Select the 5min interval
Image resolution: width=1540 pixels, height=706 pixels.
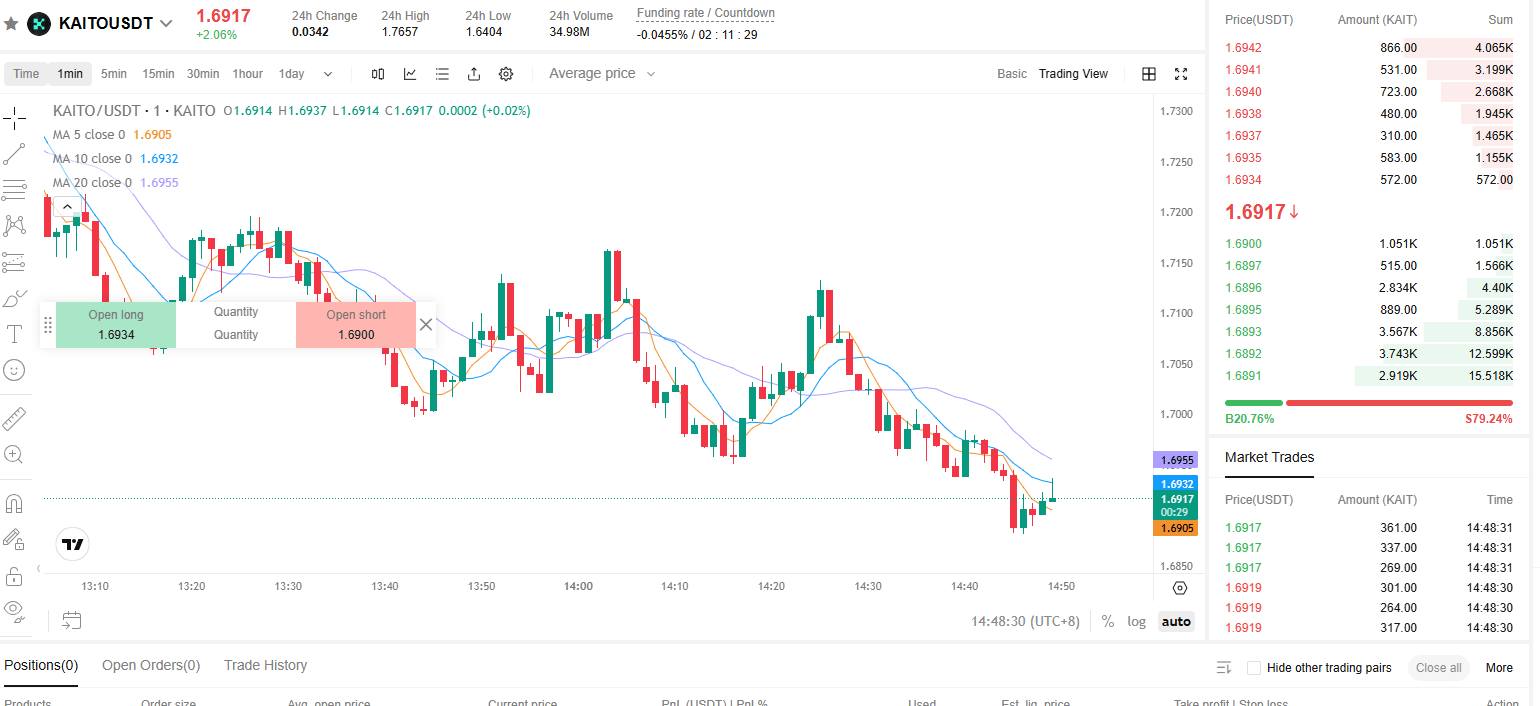click(x=114, y=74)
